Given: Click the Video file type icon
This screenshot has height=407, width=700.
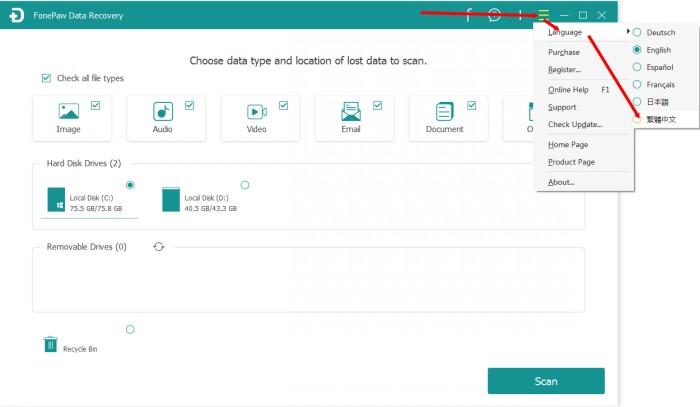Looking at the screenshot, I should pos(257,111).
